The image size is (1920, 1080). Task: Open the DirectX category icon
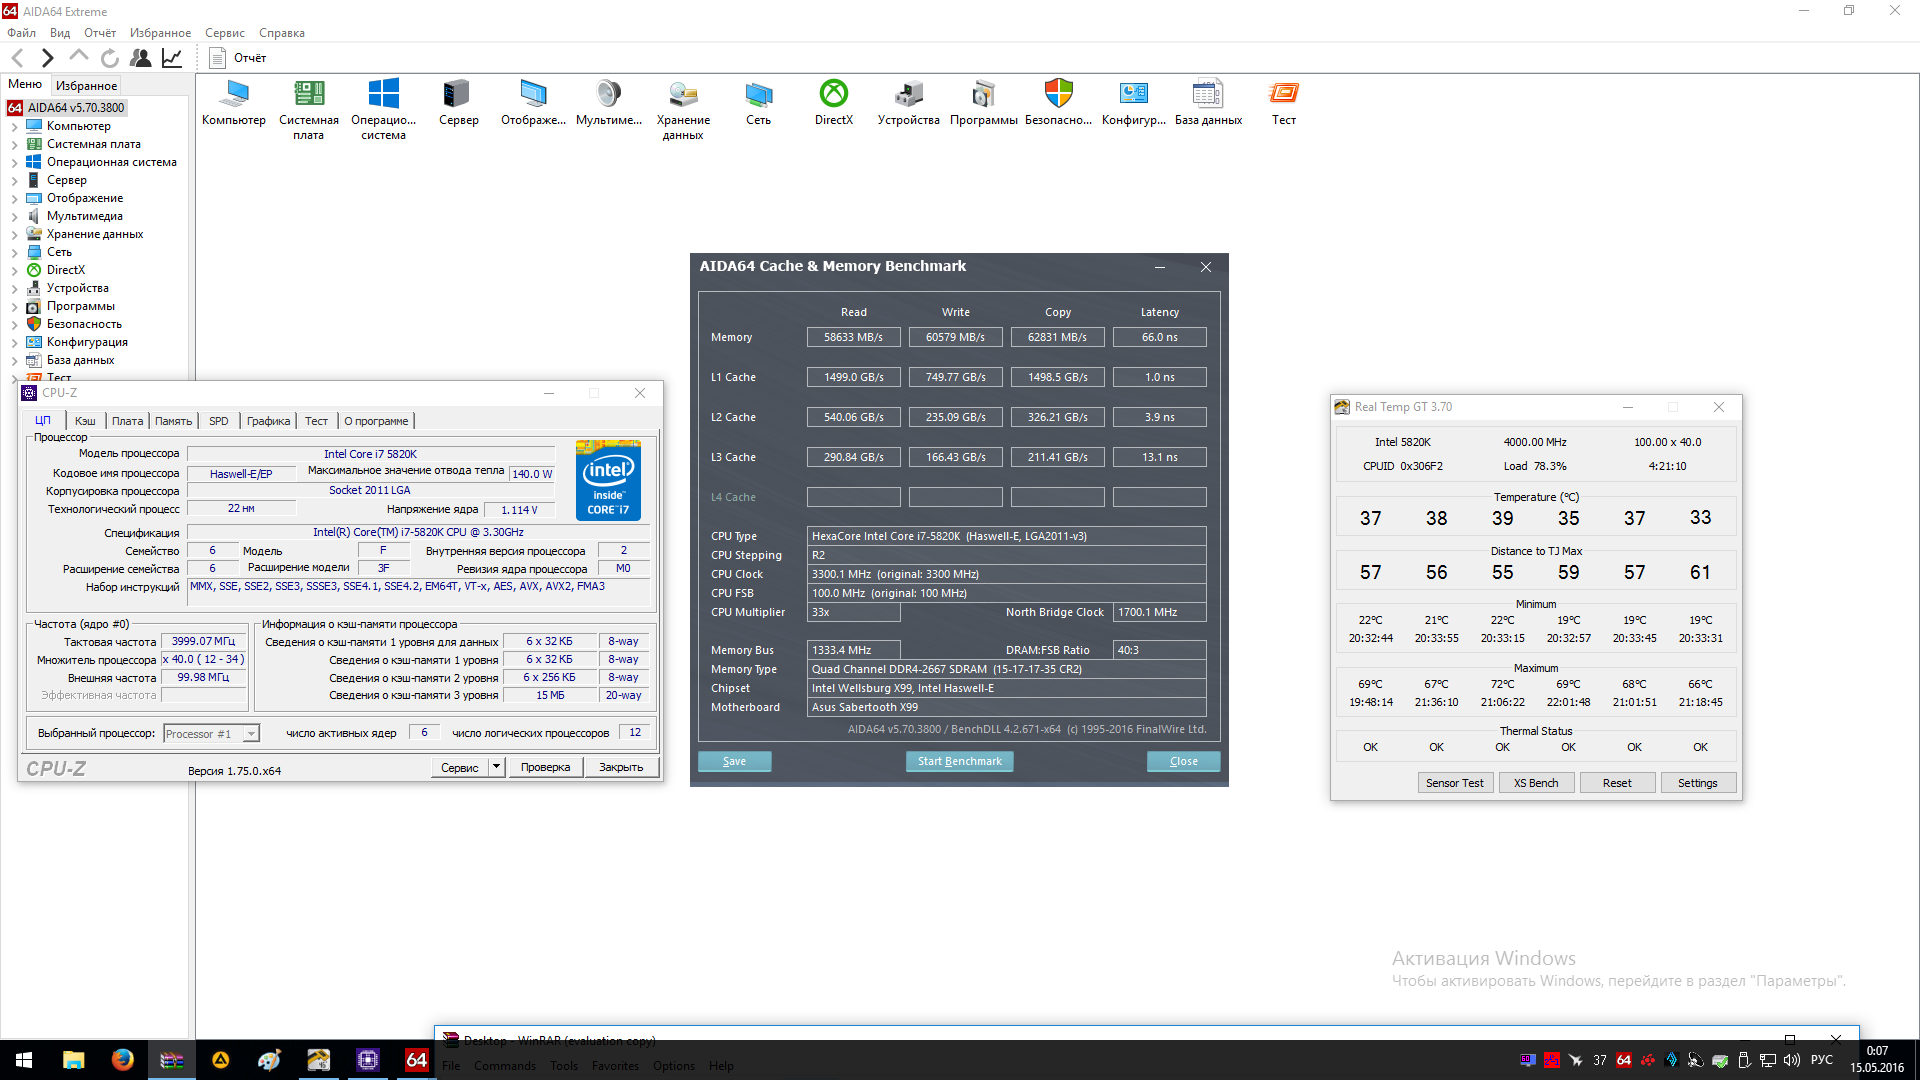(x=833, y=95)
